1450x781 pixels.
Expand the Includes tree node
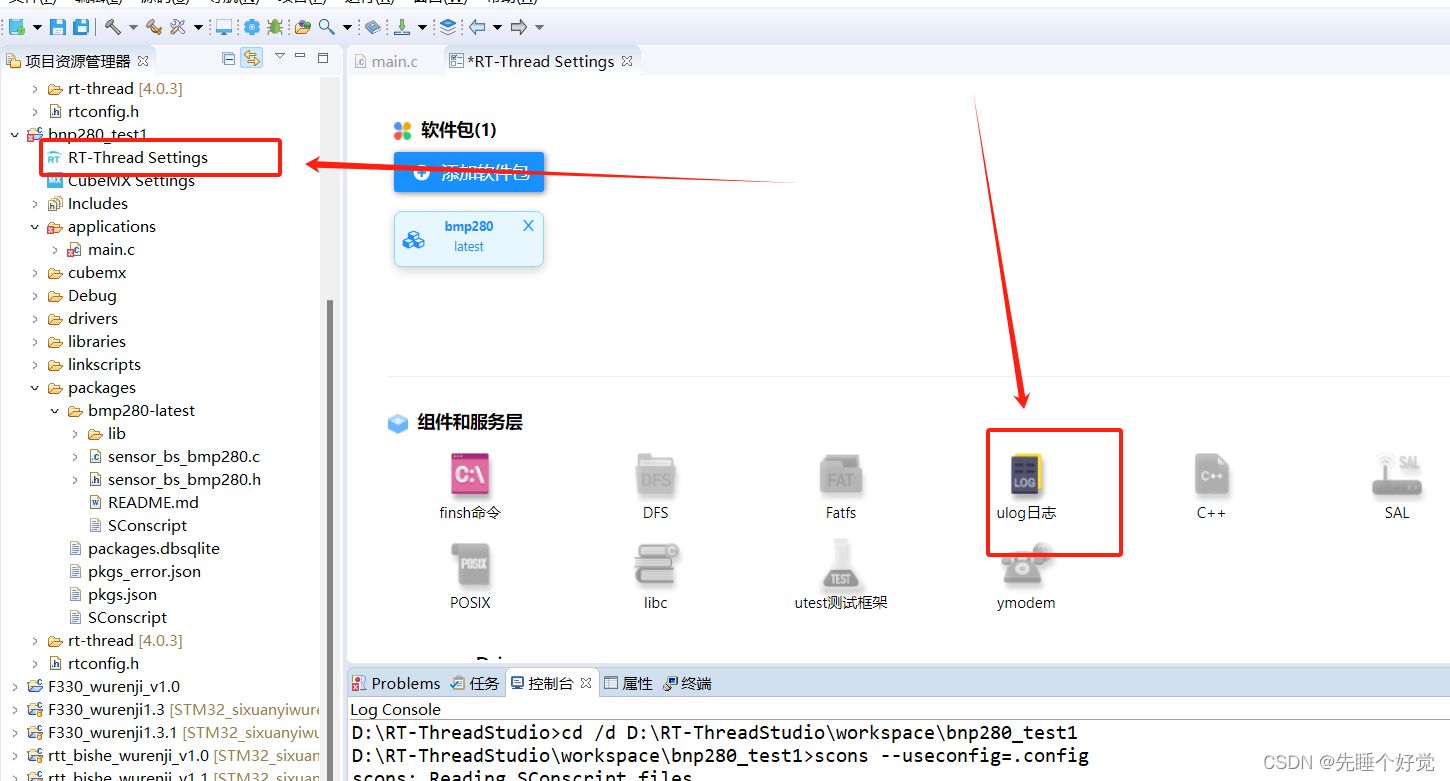point(34,204)
